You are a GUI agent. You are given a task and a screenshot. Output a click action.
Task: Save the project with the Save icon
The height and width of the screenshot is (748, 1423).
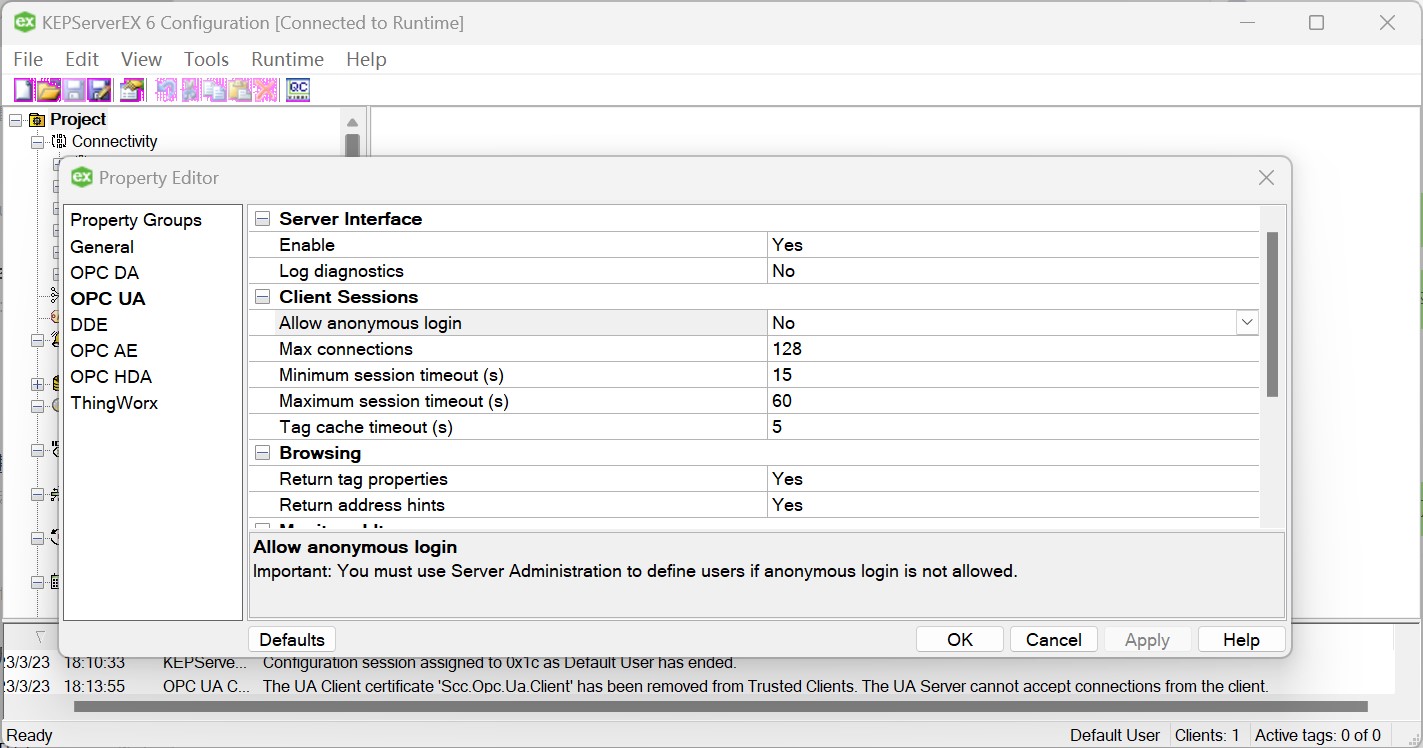point(74,89)
